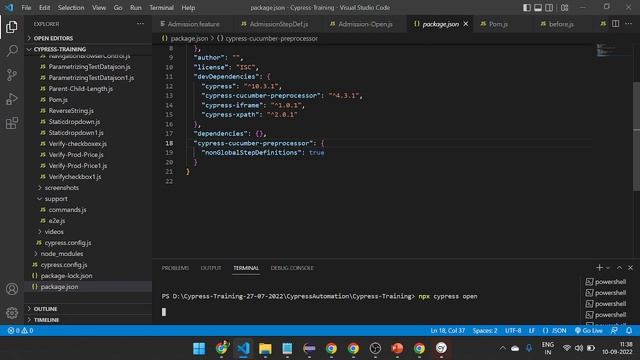This screenshot has height=360, width=640.
Task: Select the third powershell terminal entry
Action: (606, 304)
